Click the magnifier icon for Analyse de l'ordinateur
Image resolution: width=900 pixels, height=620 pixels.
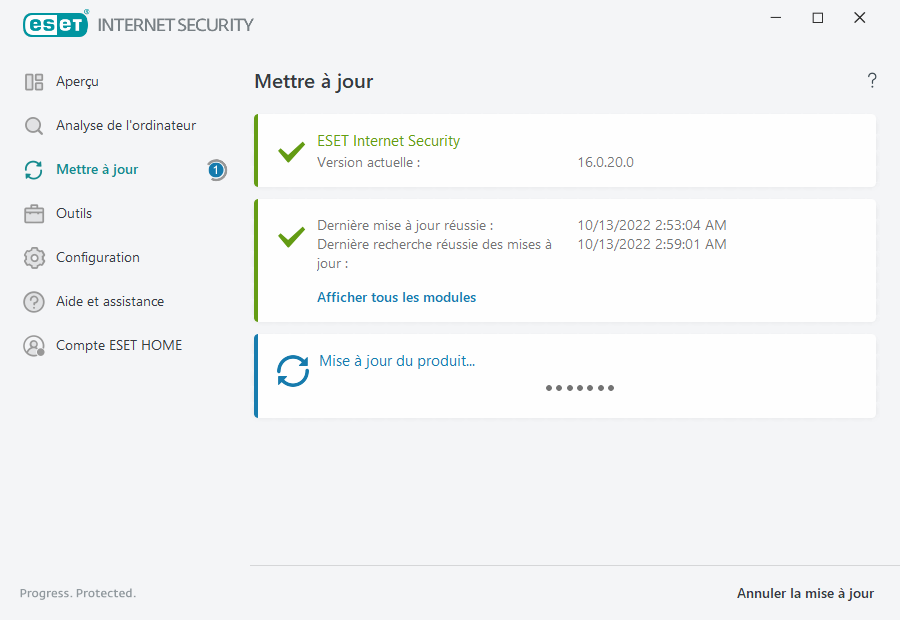pos(34,126)
